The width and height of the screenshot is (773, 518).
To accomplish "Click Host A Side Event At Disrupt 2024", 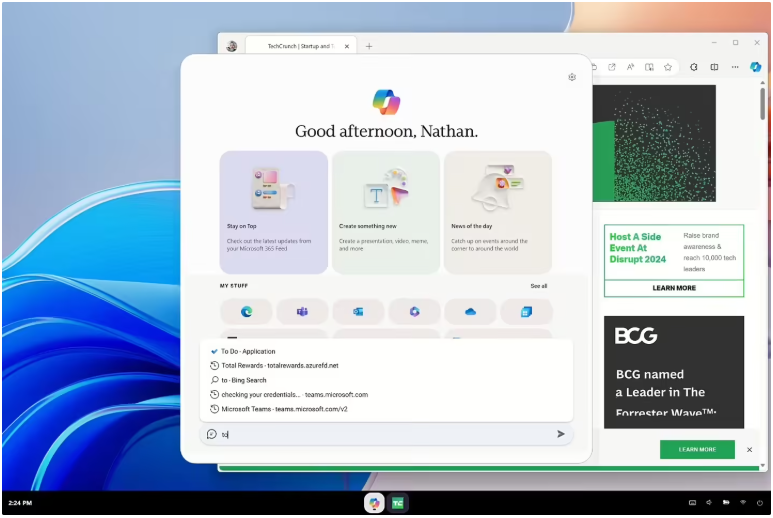I will coord(637,248).
